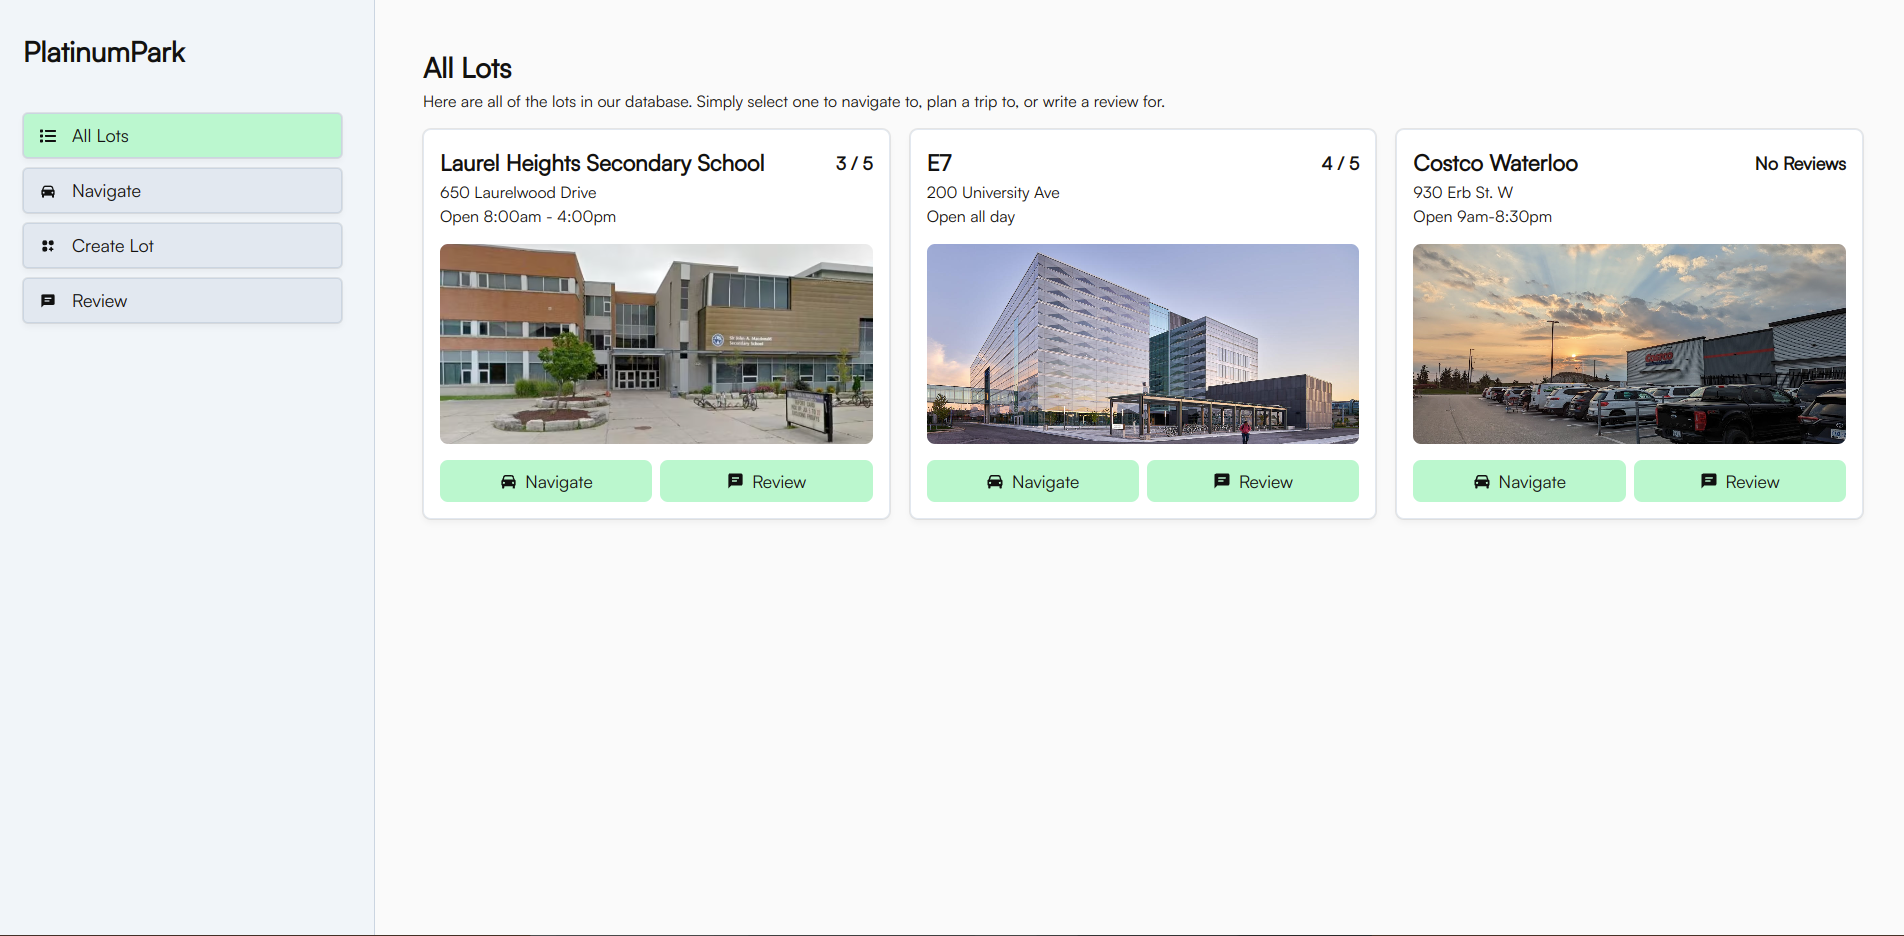Click chat icon on E7 Review button

point(1222,481)
